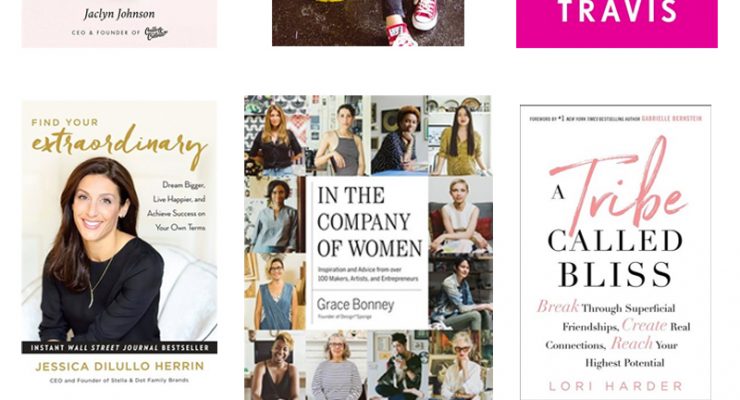
Task: Click the 'CALLED BLISS' title text
Action: [x=615, y=258]
